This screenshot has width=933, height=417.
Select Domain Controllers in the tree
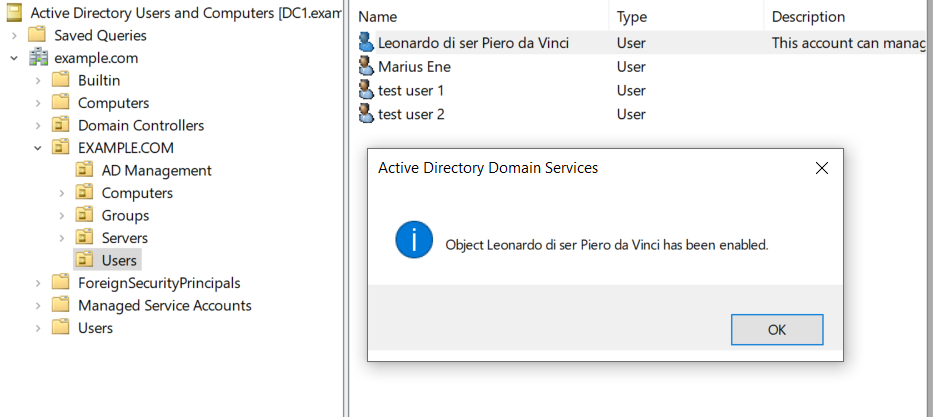[140, 125]
